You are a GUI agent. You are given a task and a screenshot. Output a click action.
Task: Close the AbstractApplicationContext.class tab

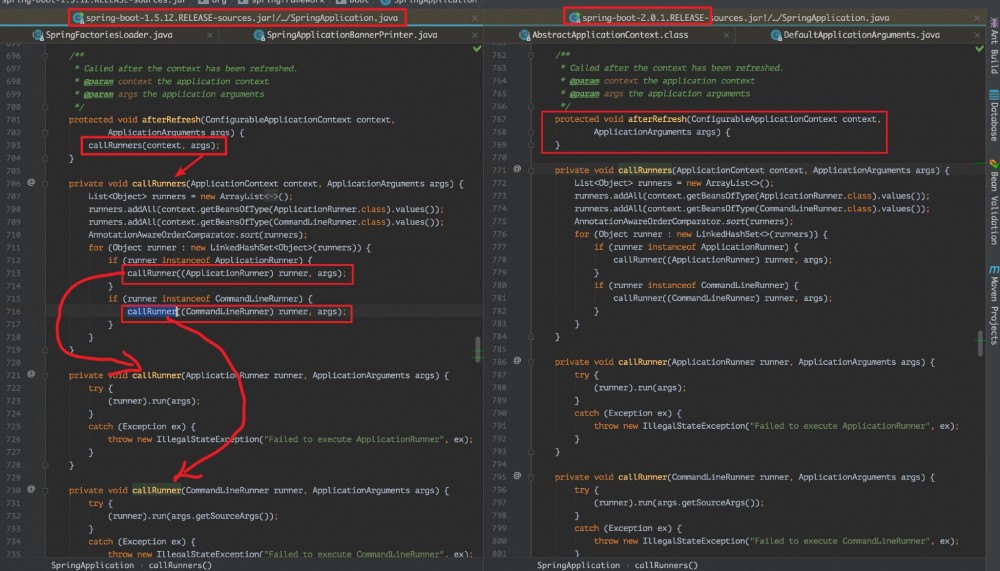[726, 35]
